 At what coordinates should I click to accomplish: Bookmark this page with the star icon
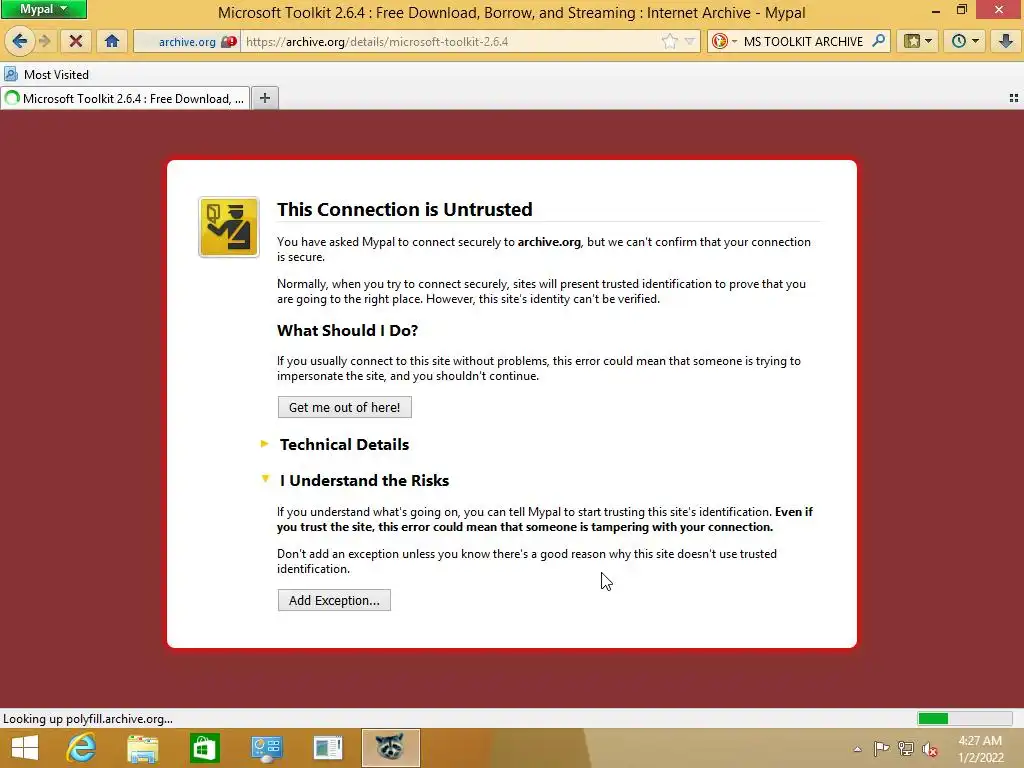click(669, 42)
